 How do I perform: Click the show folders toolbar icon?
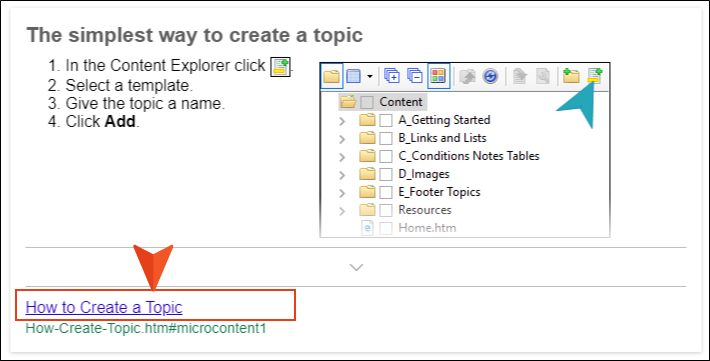pos(331,76)
